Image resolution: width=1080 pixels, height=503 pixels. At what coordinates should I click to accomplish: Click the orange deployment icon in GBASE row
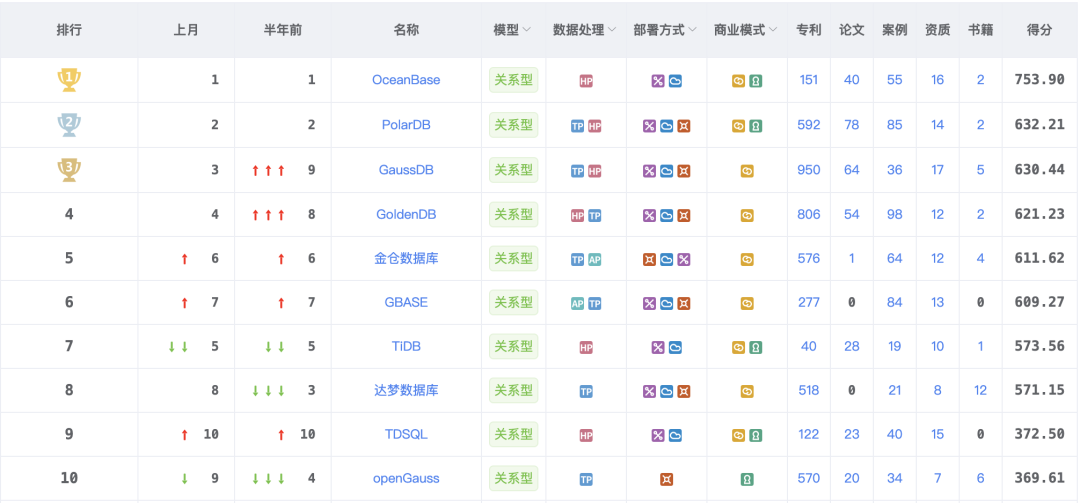[x=683, y=303]
